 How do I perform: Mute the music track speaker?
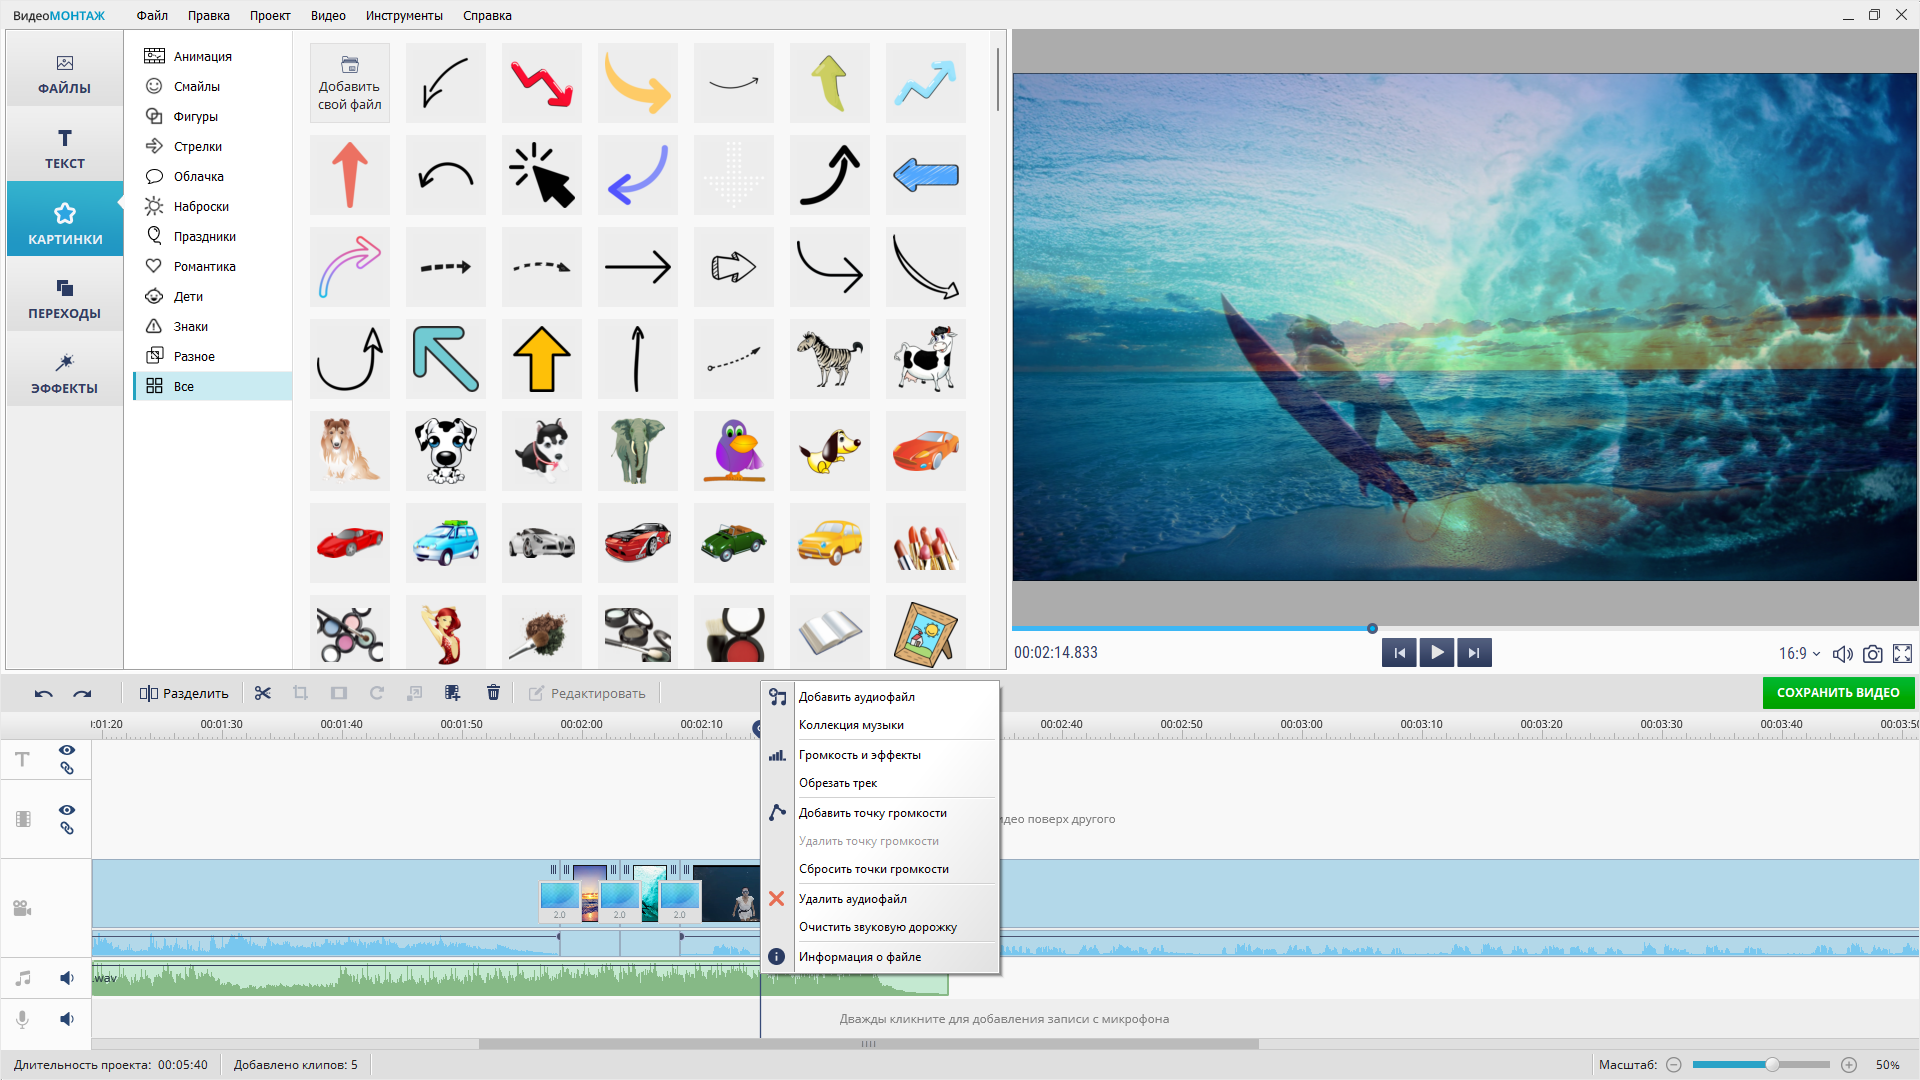point(67,978)
